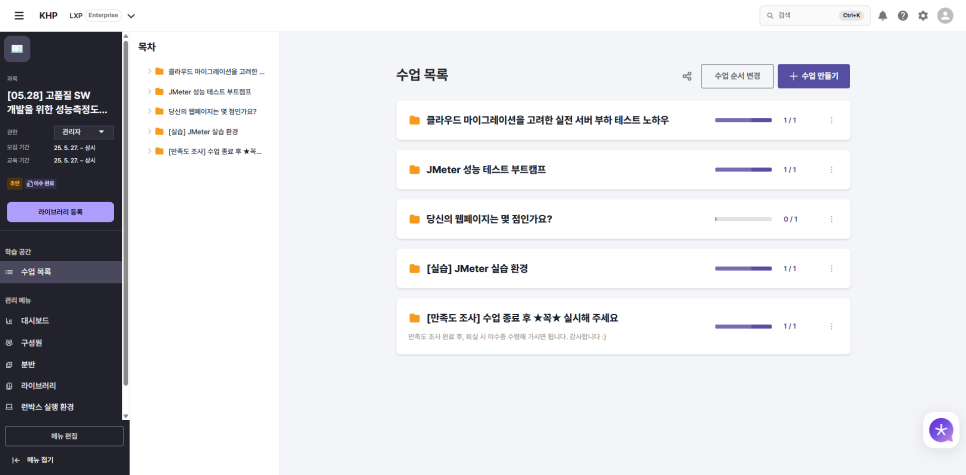This screenshot has width=966, height=475.
Task: Select 수업 목록 in the sidebar
Action: coord(61,272)
